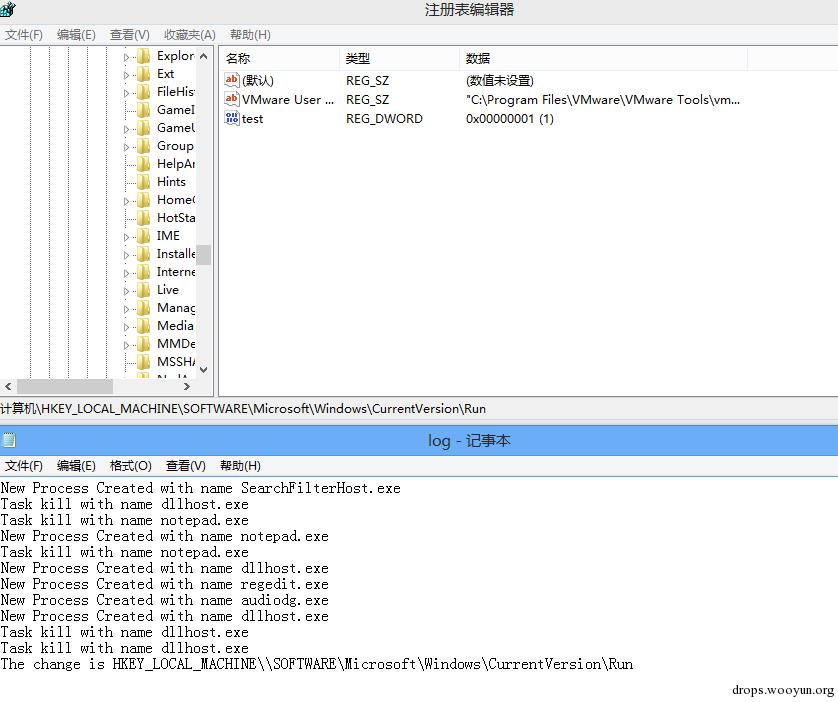The width and height of the screenshot is (838, 702).
Task: Select the Hints folder icon in tree
Action: [x=143, y=182]
